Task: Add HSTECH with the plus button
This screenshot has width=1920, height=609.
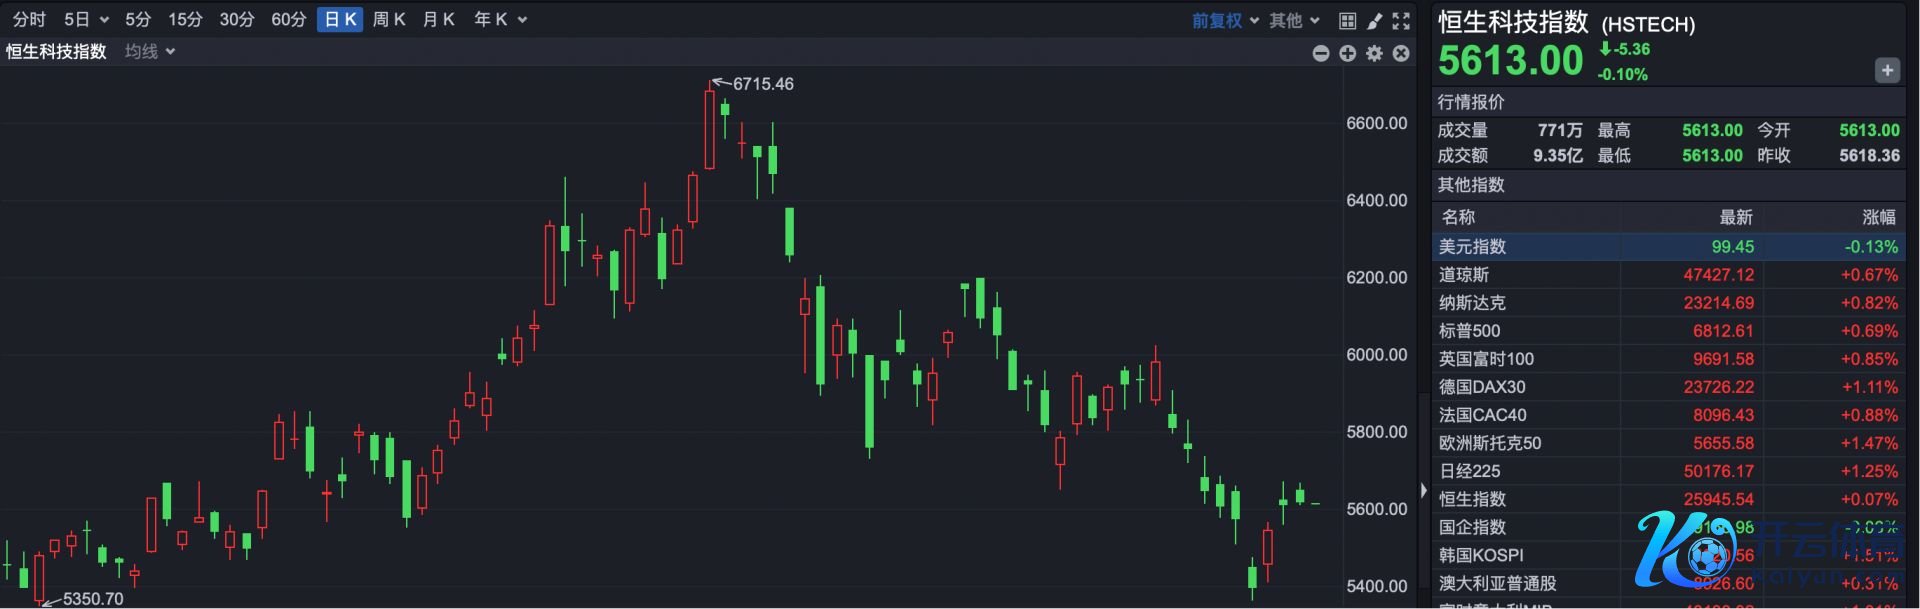Action: pyautogui.click(x=1887, y=70)
